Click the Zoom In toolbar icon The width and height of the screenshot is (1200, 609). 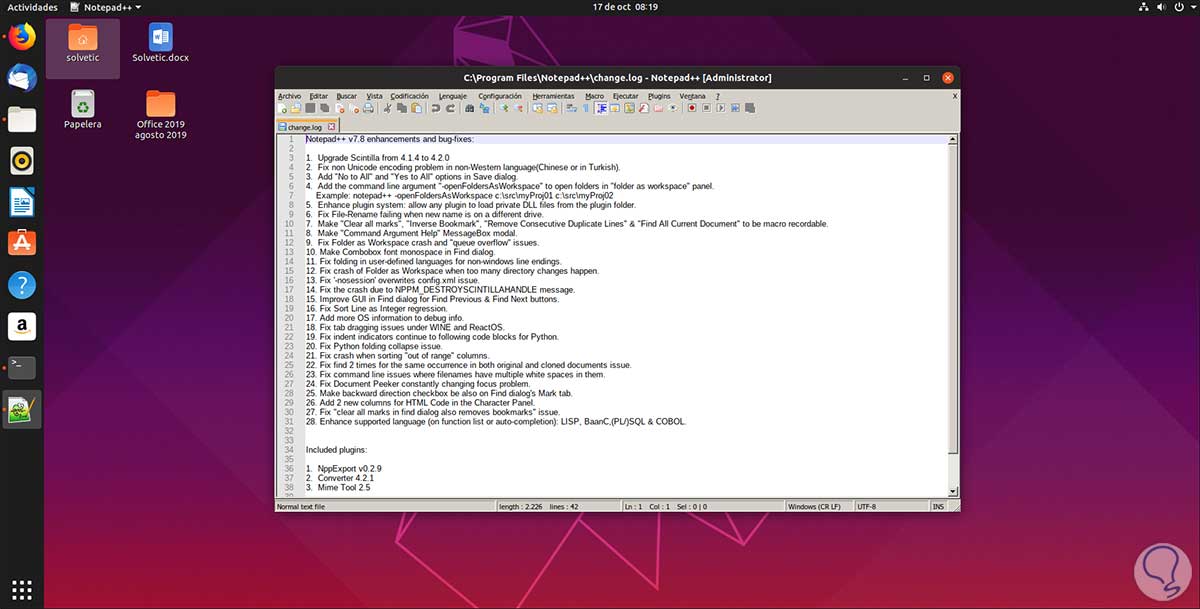[503, 108]
